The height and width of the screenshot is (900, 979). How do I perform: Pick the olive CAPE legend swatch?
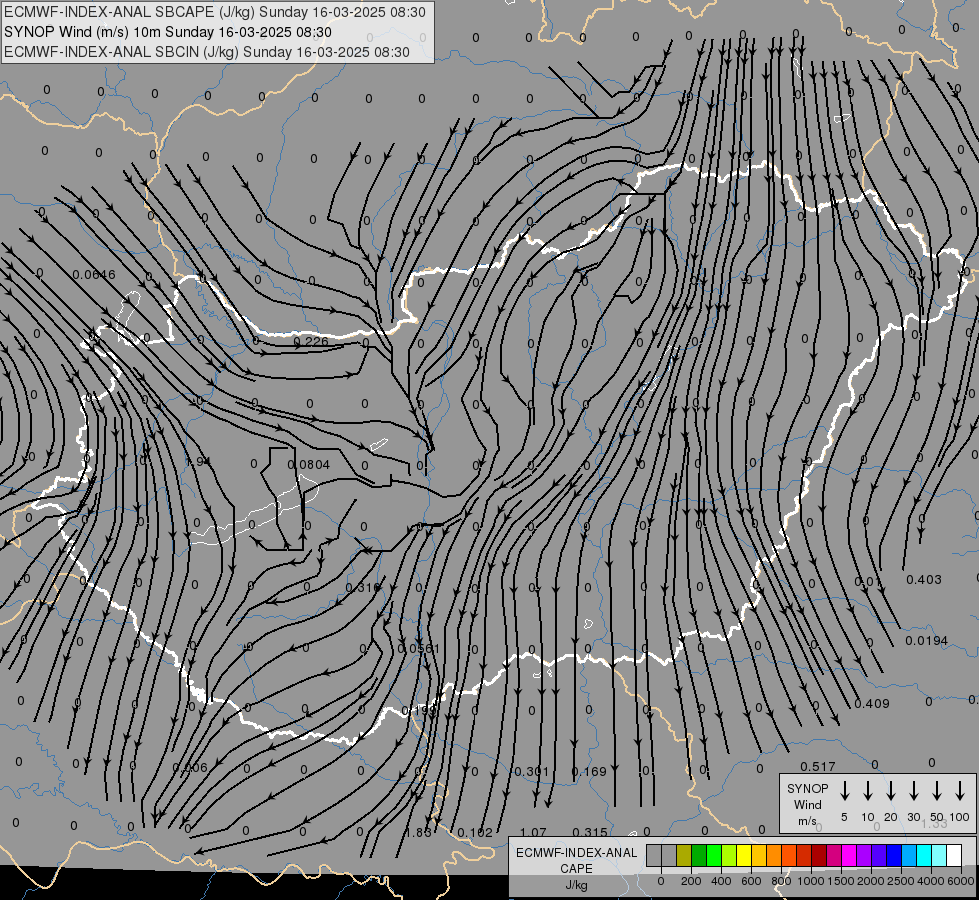(x=684, y=855)
